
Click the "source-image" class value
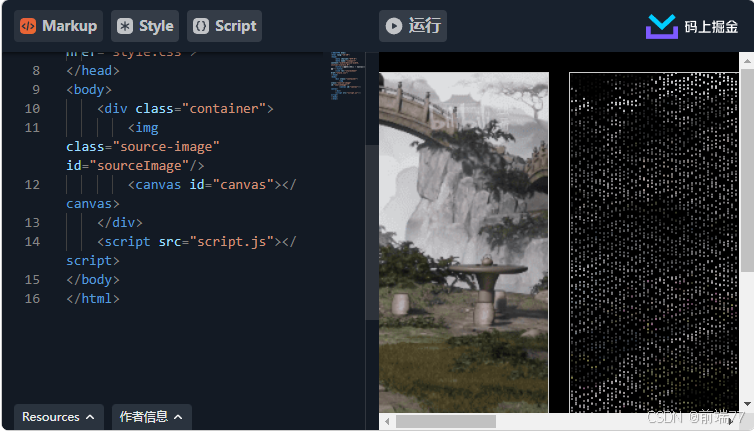(166, 147)
